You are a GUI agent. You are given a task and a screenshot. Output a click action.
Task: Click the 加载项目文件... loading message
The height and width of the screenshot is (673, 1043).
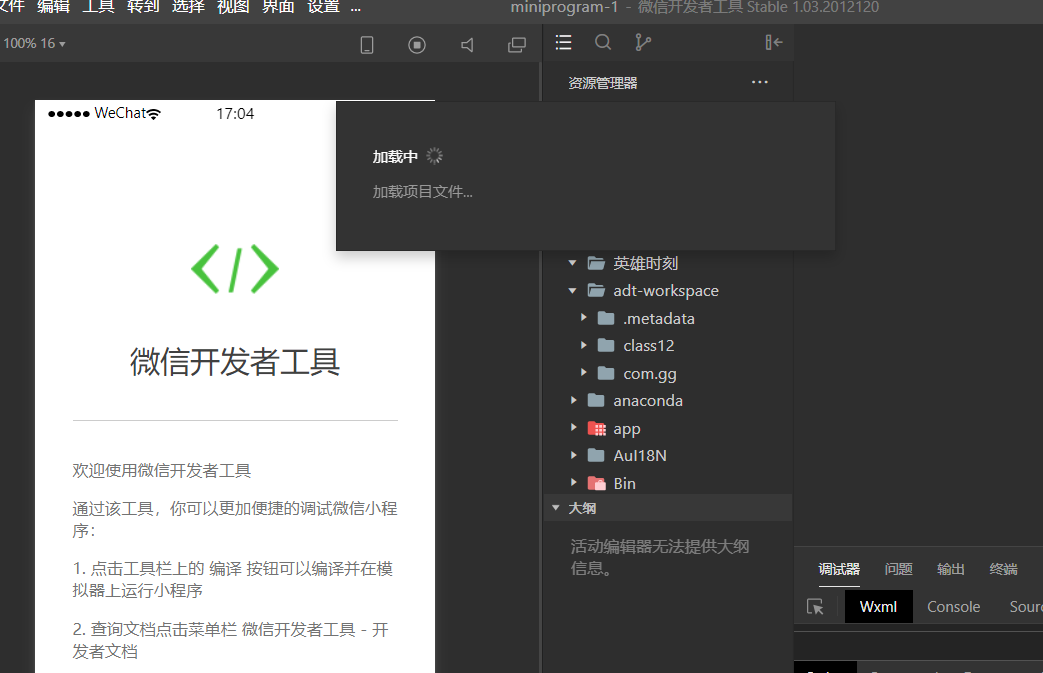422,192
